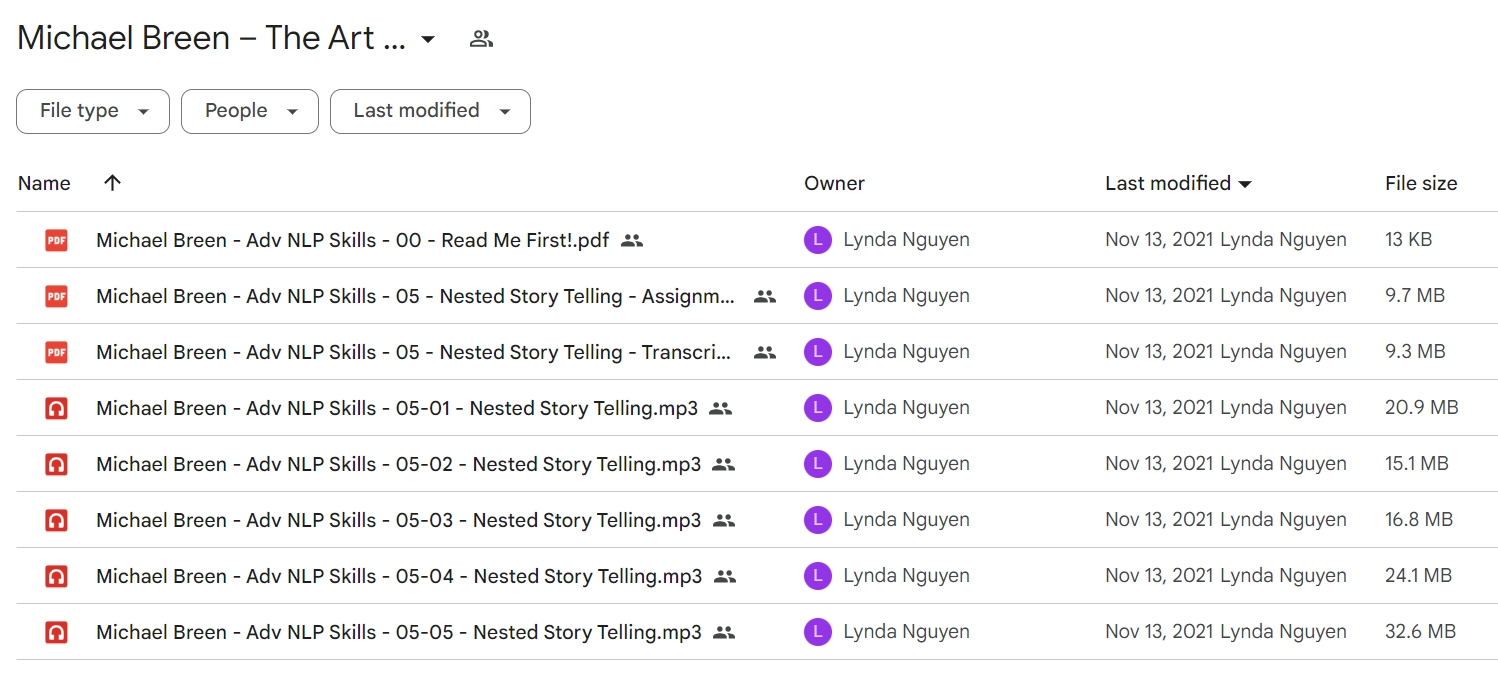Select the 05 - Nested Story Telling - Transcri… file
The height and width of the screenshot is (675, 1498).
point(415,352)
